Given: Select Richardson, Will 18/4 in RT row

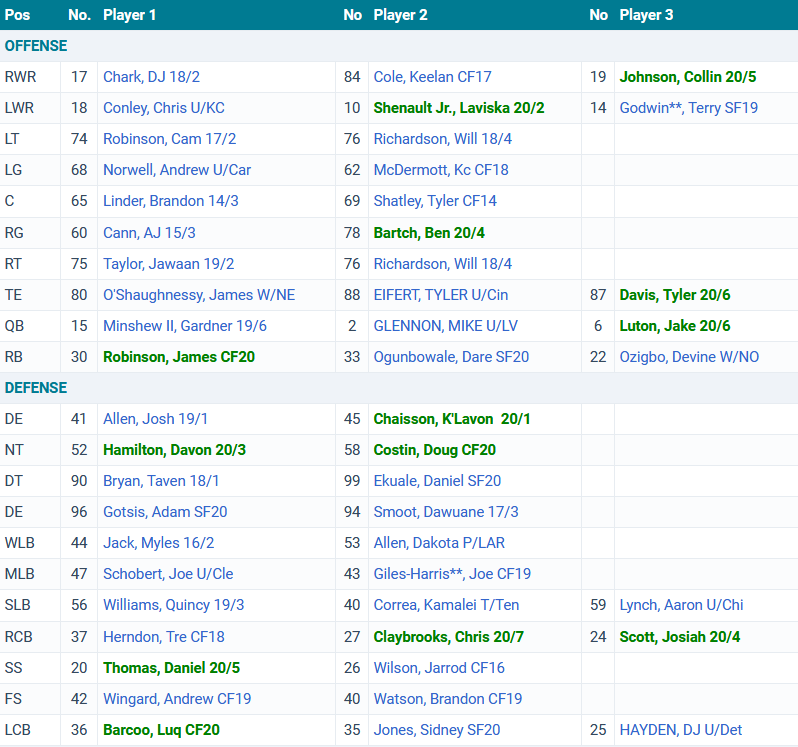Looking at the screenshot, I should [x=442, y=264].
